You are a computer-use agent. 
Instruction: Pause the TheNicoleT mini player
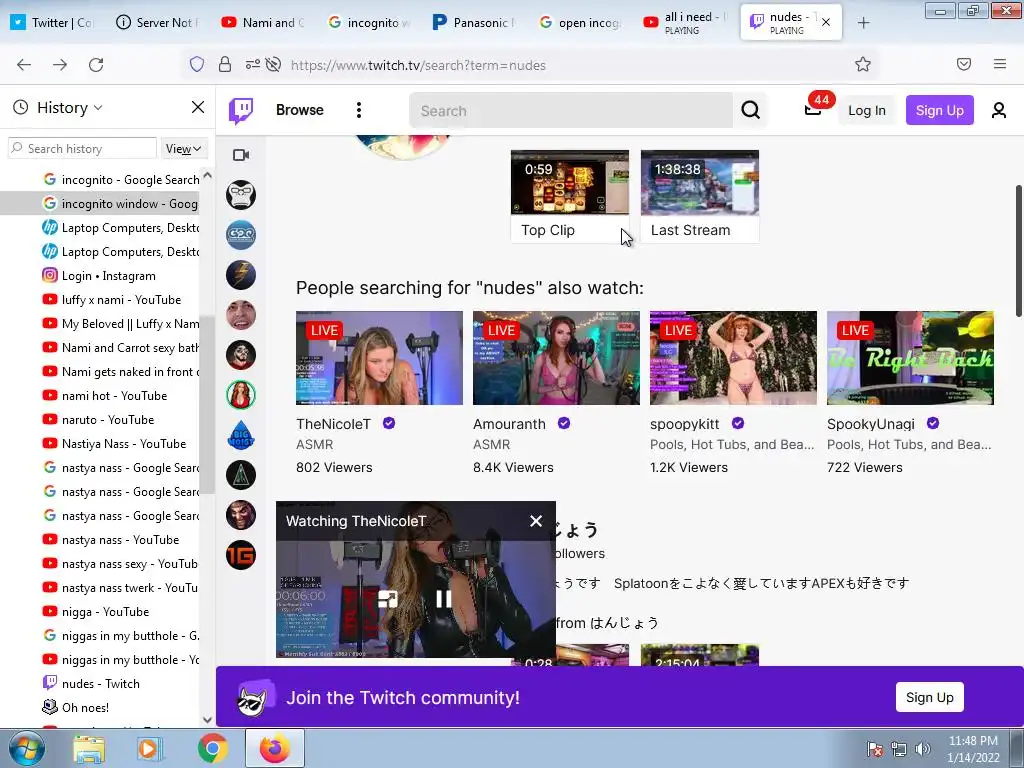click(443, 599)
